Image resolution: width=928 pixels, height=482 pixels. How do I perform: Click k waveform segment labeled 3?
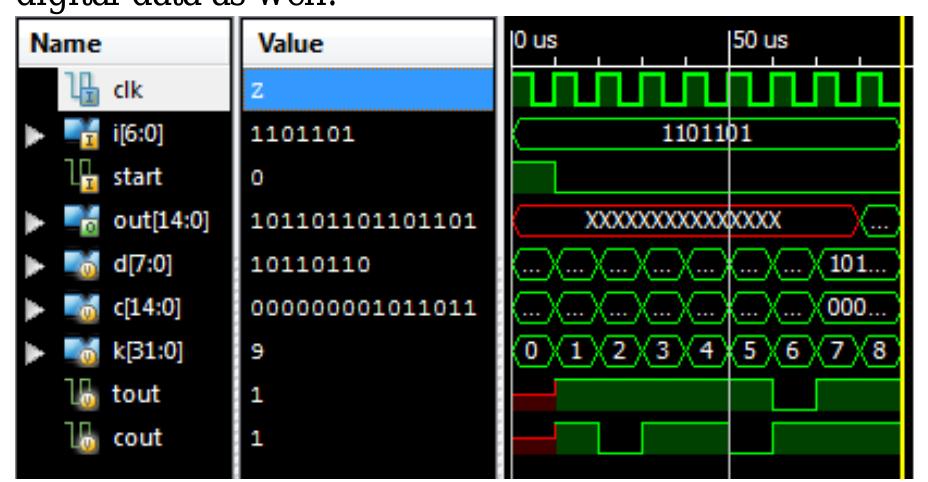(x=663, y=351)
